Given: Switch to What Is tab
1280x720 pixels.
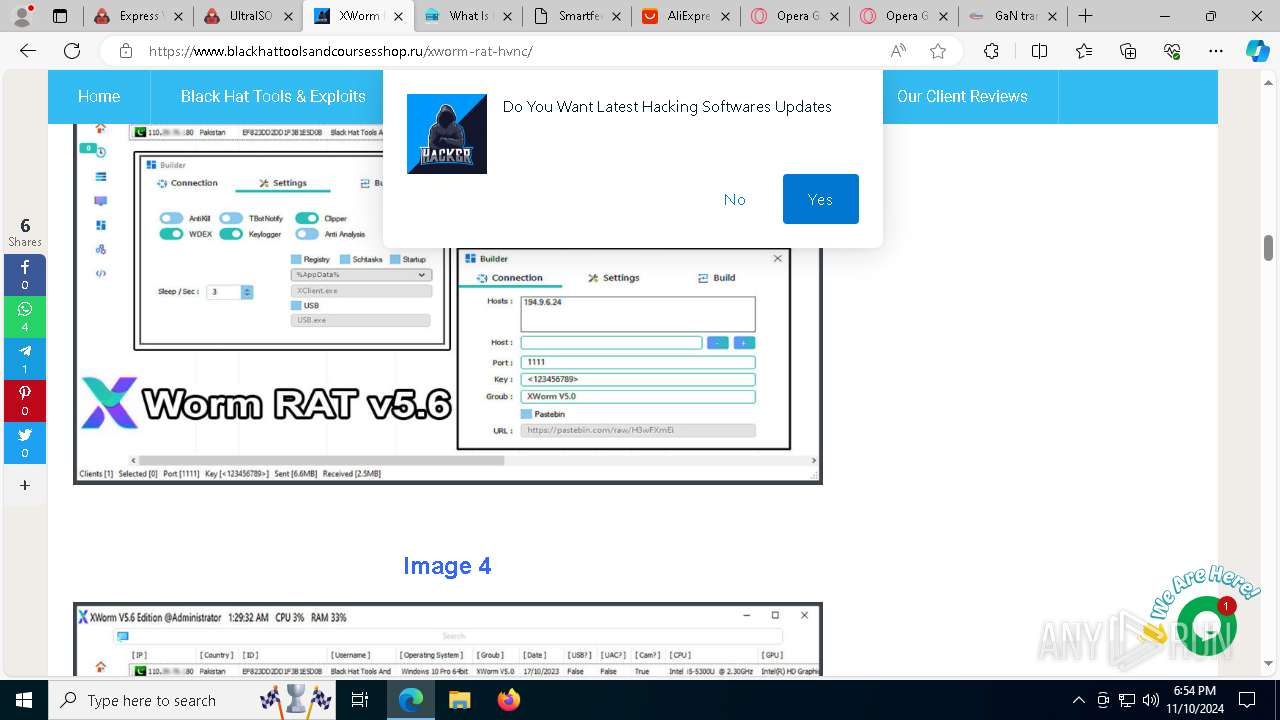Looking at the screenshot, I should click(x=467, y=16).
